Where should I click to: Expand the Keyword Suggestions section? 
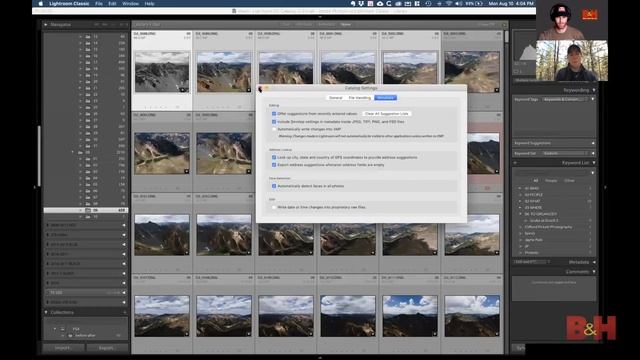point(593,143)
